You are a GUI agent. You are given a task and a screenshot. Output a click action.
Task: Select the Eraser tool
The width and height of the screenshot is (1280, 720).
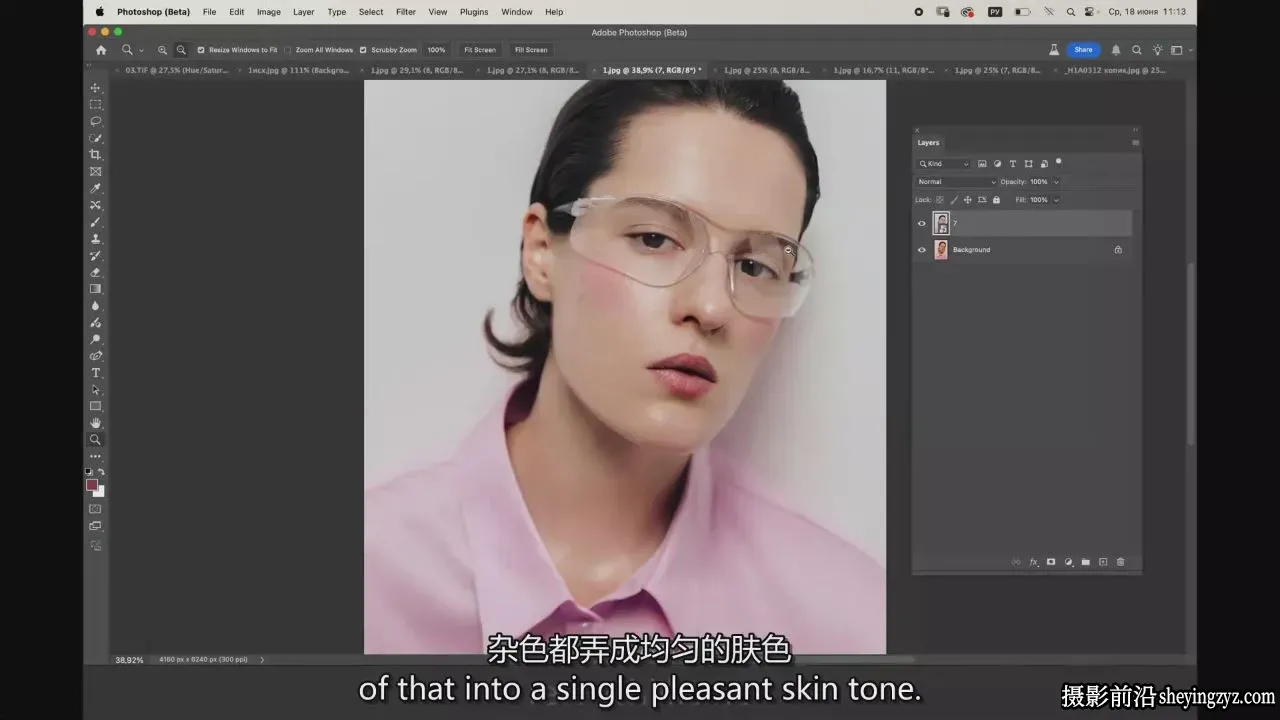point(96,272)
